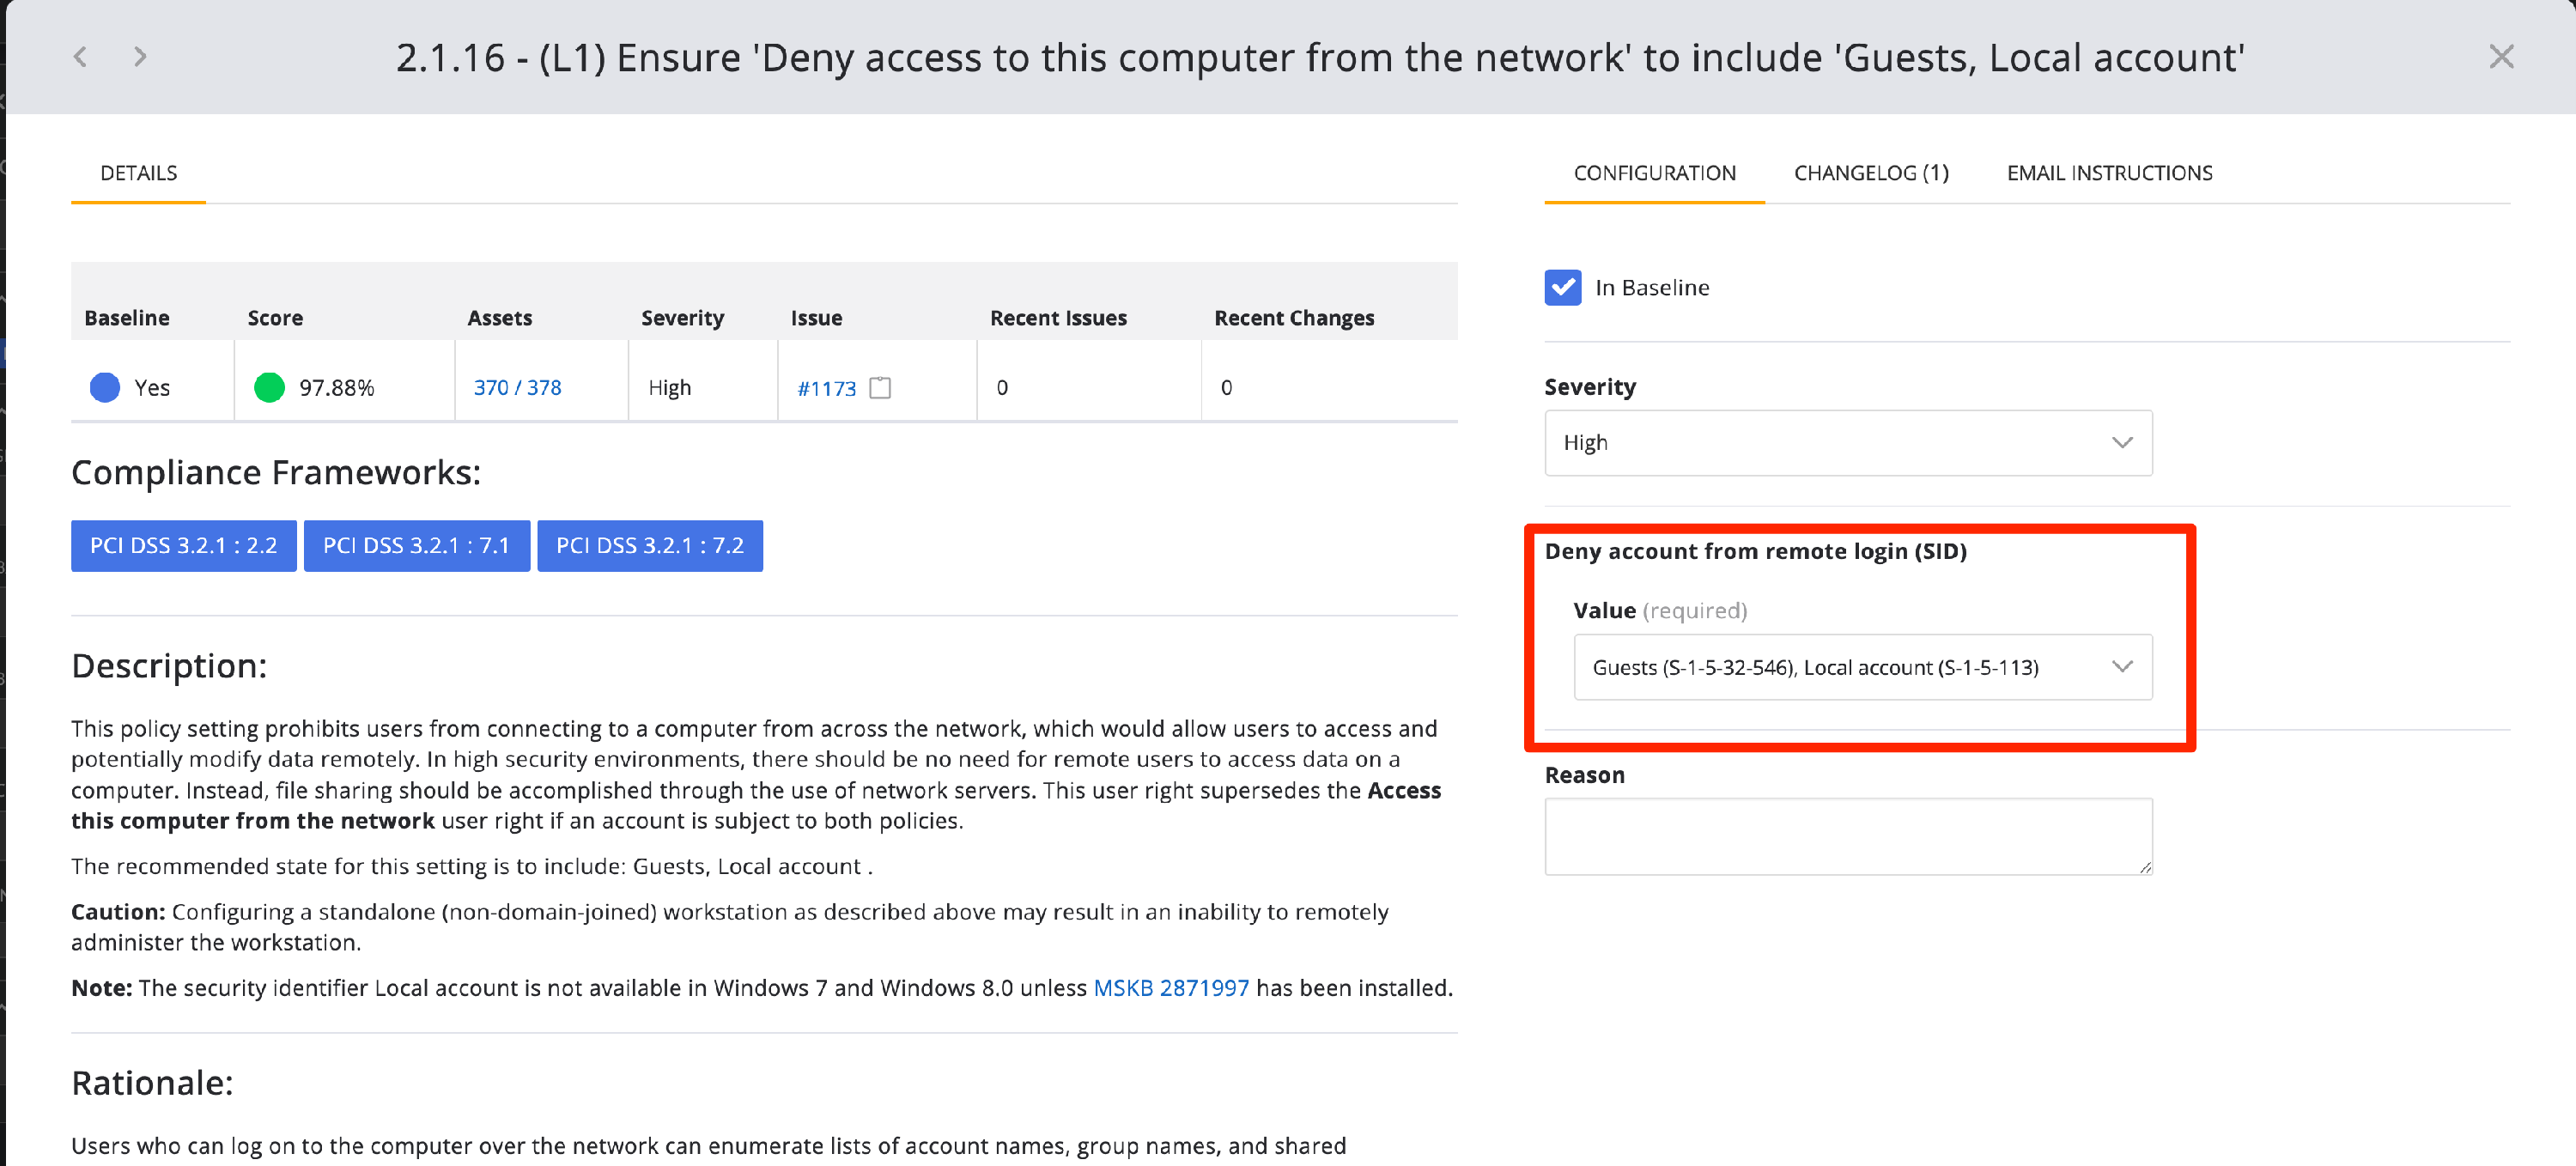Click into the Reason text area
2576x1166 pixels.
click(x=1847, y=836)
